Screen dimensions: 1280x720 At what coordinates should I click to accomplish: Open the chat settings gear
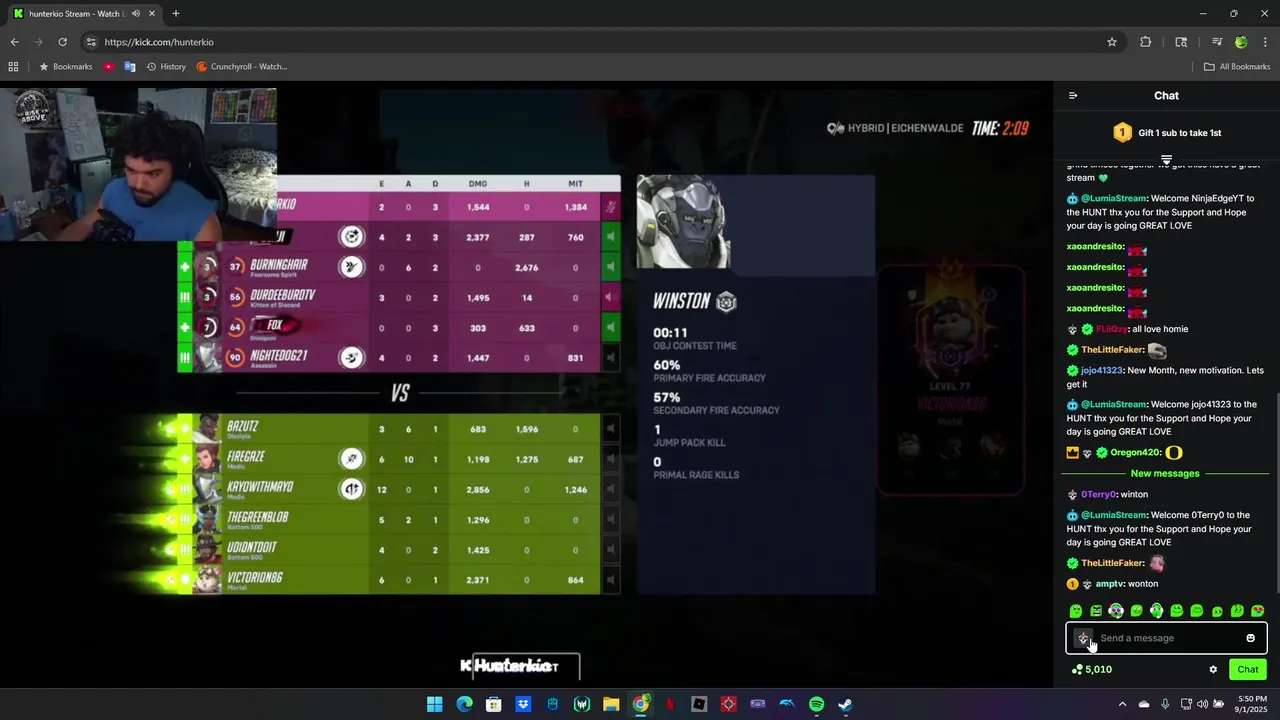pos(1213,670)
